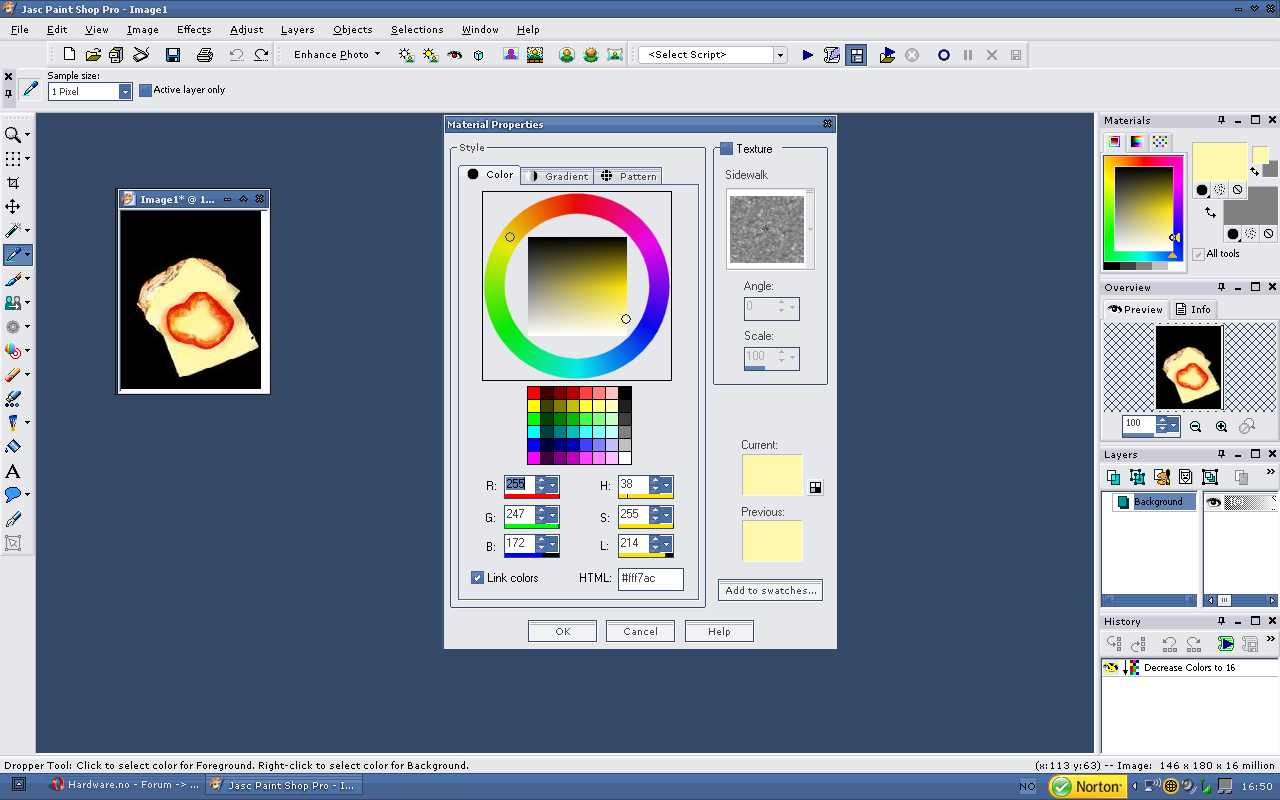The image size is (1280, 800).
Task: Click the Open file folder icon
Action: (93, 55)
